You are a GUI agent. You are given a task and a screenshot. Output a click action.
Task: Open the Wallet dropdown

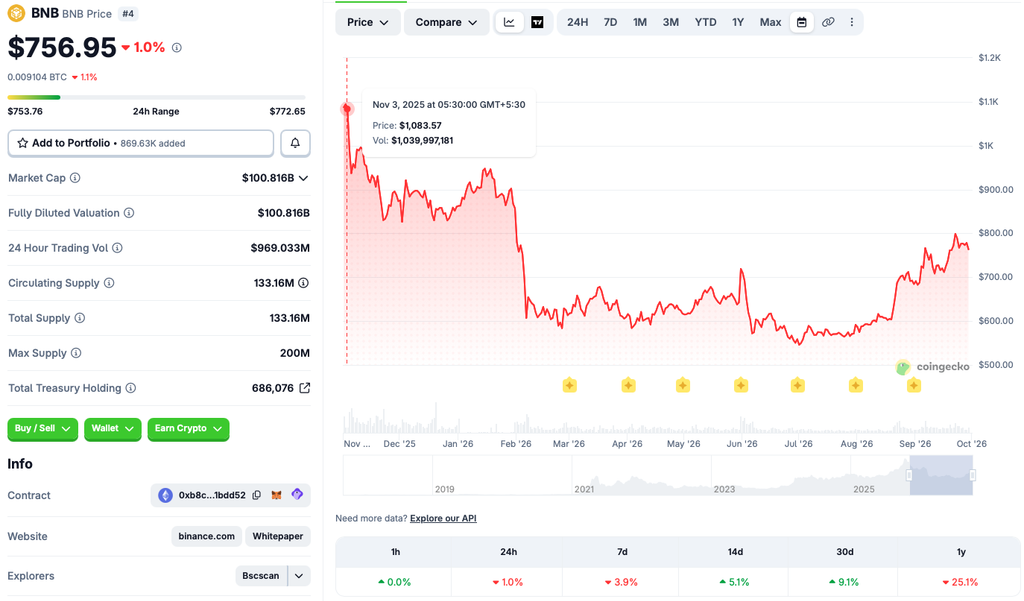point(112,429)
